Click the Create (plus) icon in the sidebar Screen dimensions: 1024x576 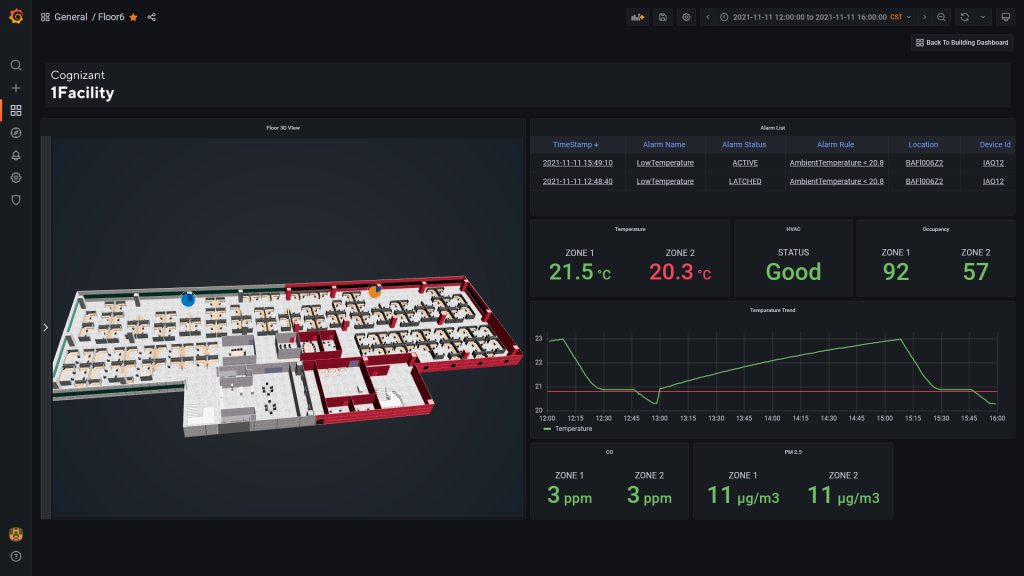(16, 88)
